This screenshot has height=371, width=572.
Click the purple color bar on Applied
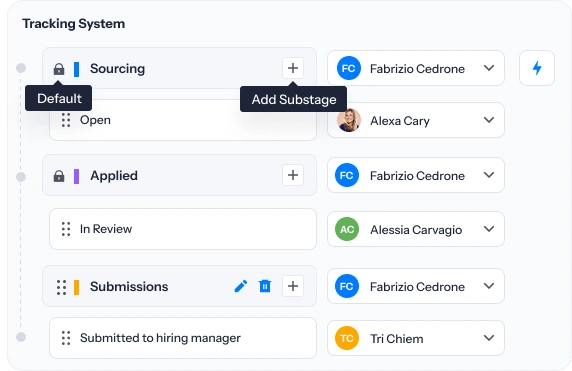(76, 176)
